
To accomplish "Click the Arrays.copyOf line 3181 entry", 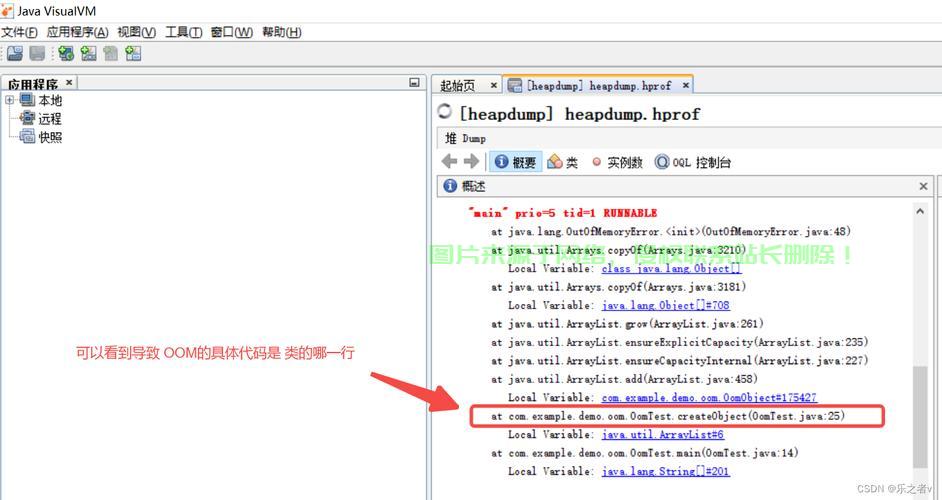I will (618, 287).
